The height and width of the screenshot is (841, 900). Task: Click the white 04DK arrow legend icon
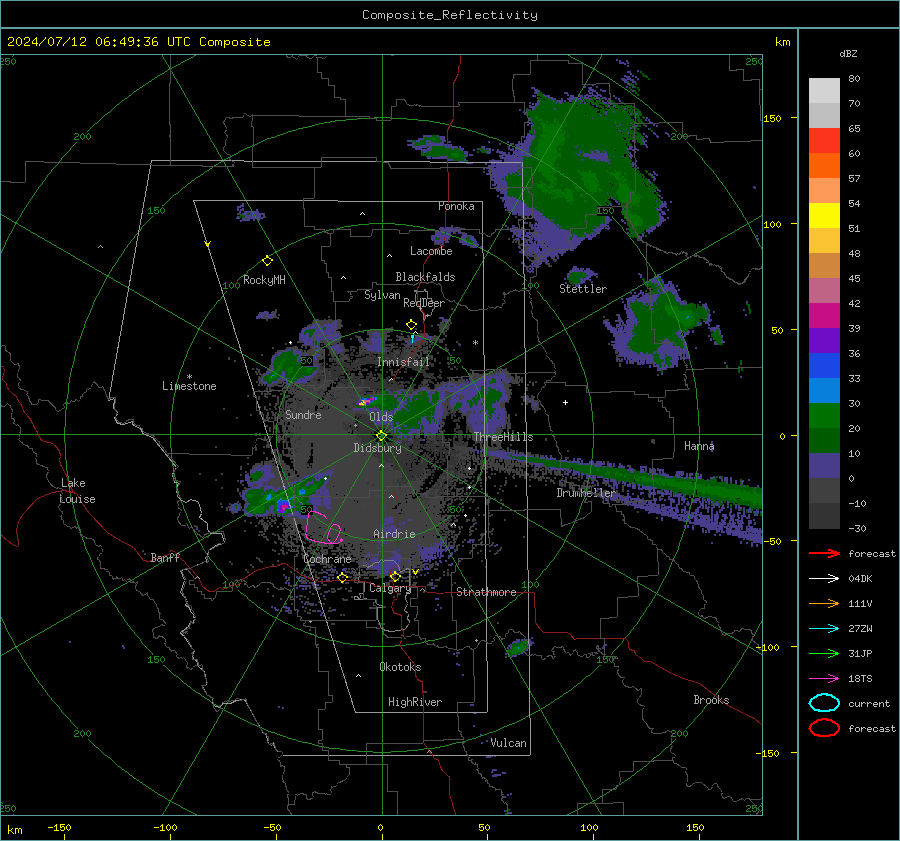824,579
